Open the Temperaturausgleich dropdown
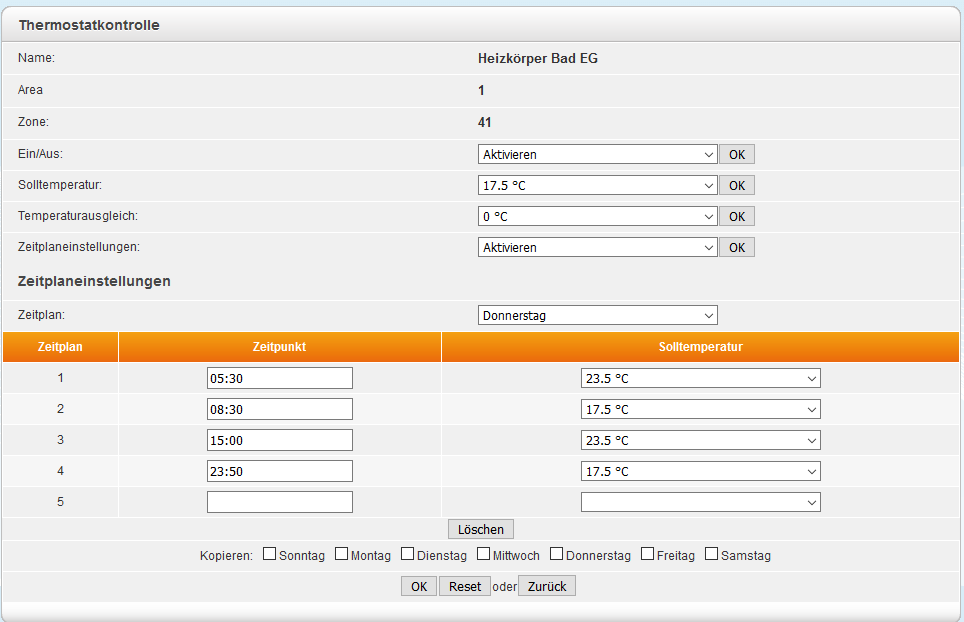This screenshot has width=964, height=622. 598,217
